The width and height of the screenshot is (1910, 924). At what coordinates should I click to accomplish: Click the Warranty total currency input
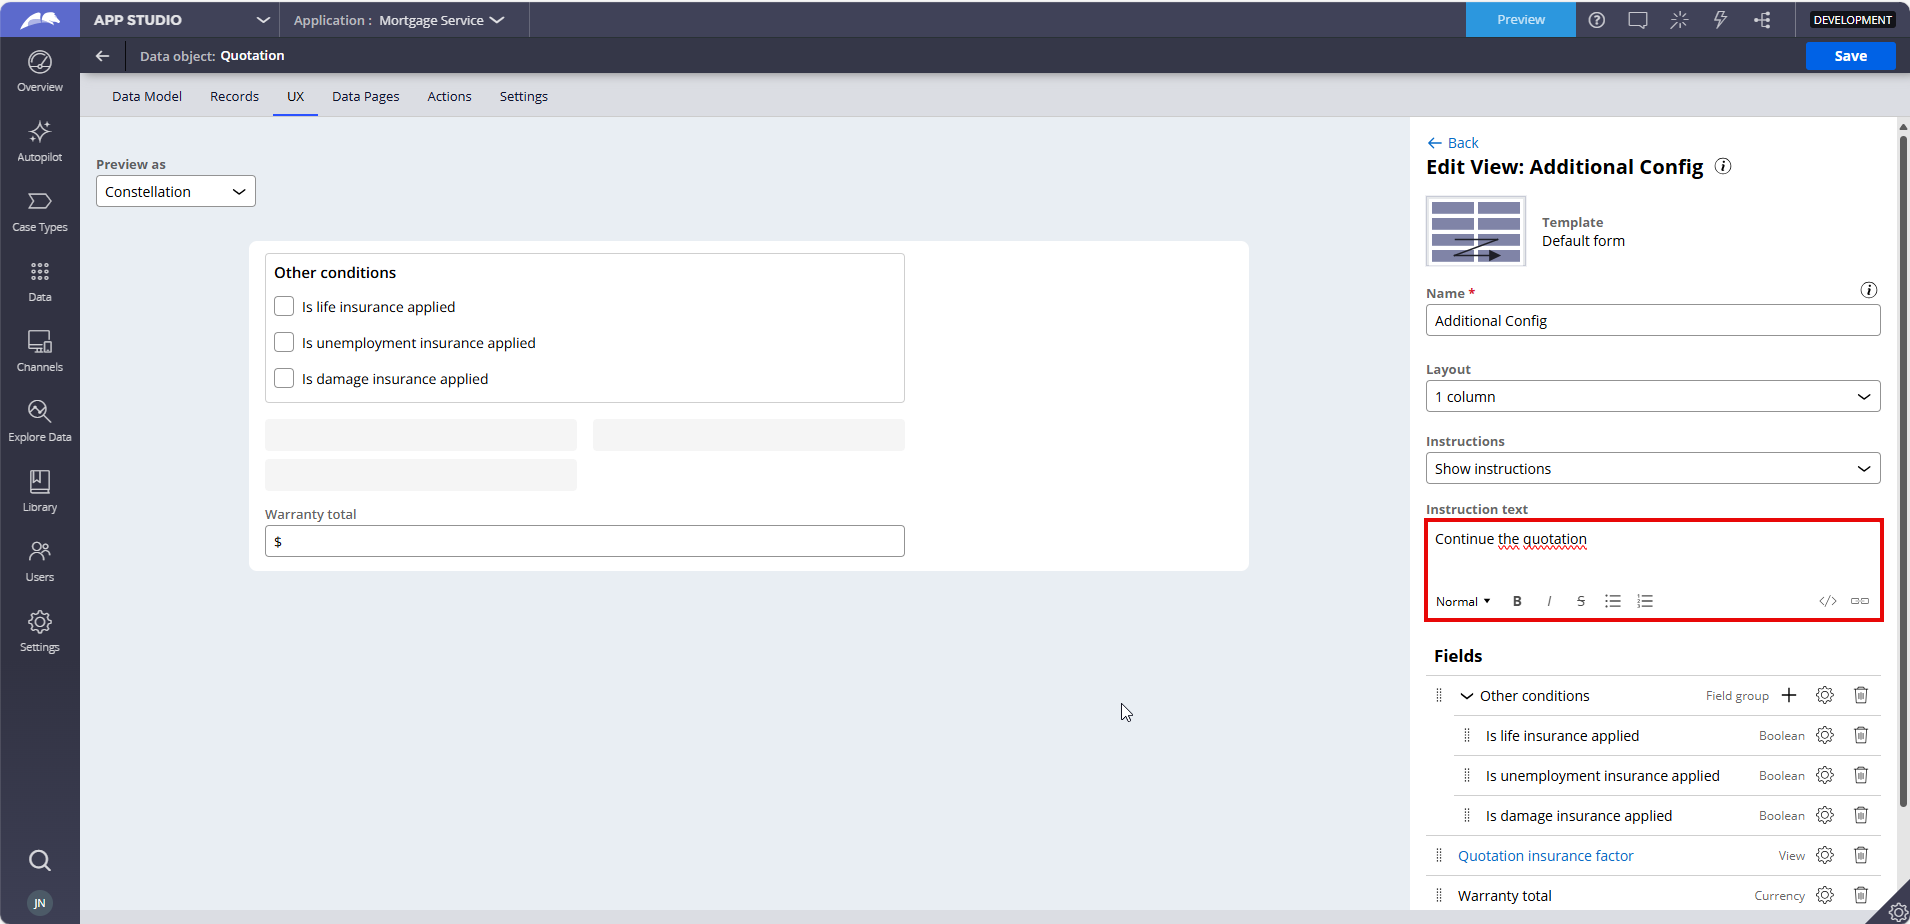point(585,541)
